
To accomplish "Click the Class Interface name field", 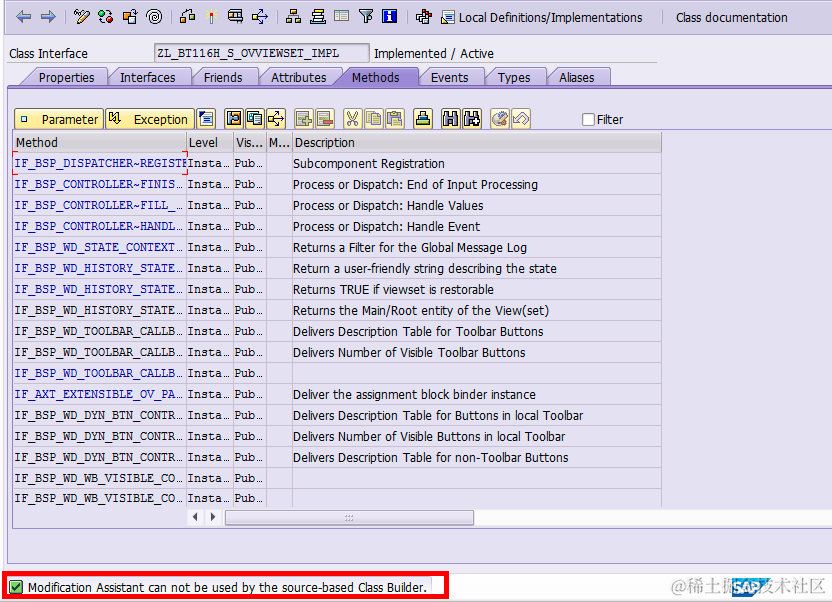I will [x=261, y=53].
